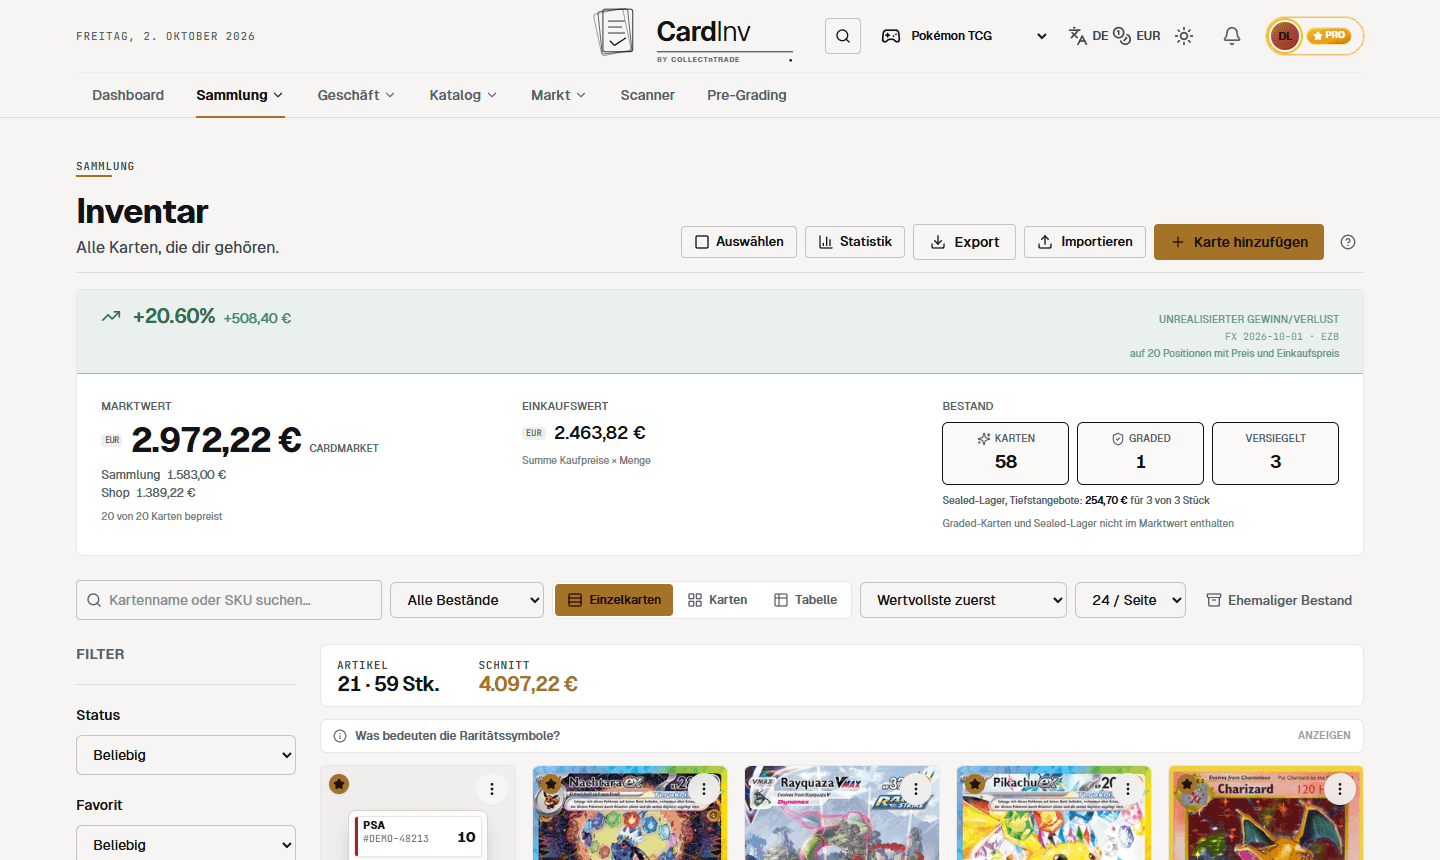
Task: Open the Status filter dropdown
Action: coord(186,755)
